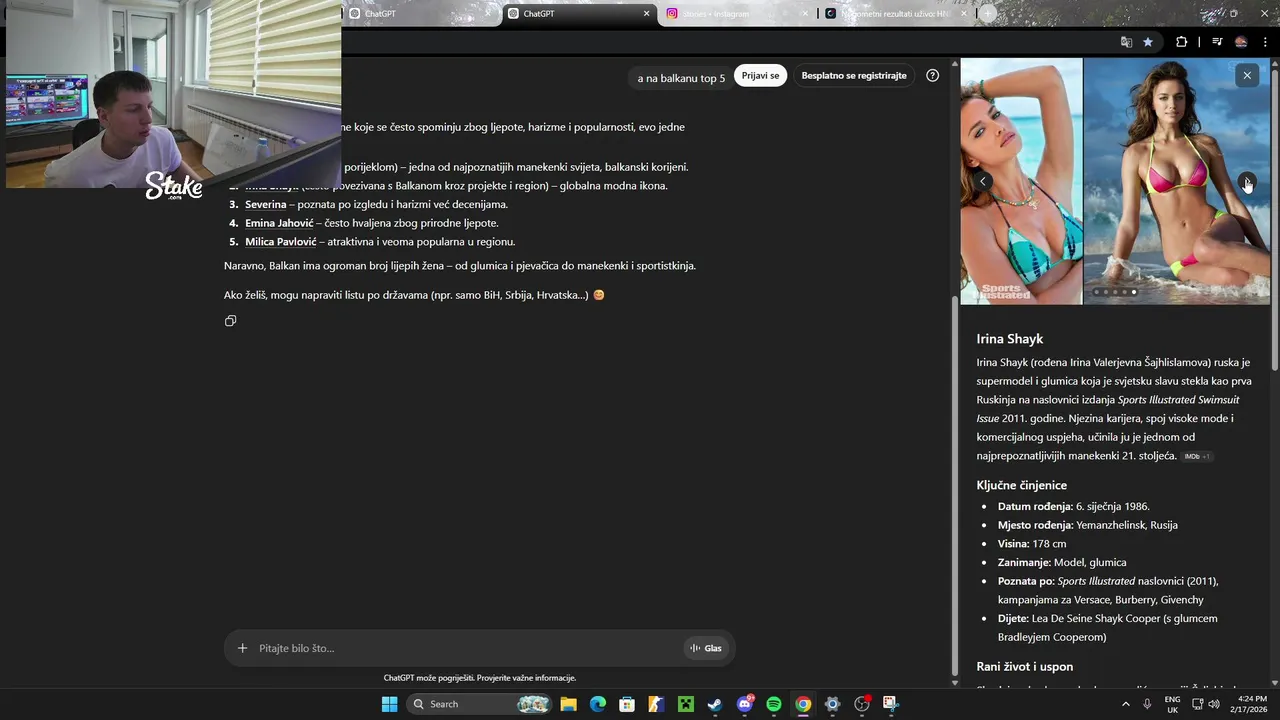This screenshot has height=720, width=1280.
Task: Open Microsoft Store from the taskbar
Action: click(x=627, y=704)
